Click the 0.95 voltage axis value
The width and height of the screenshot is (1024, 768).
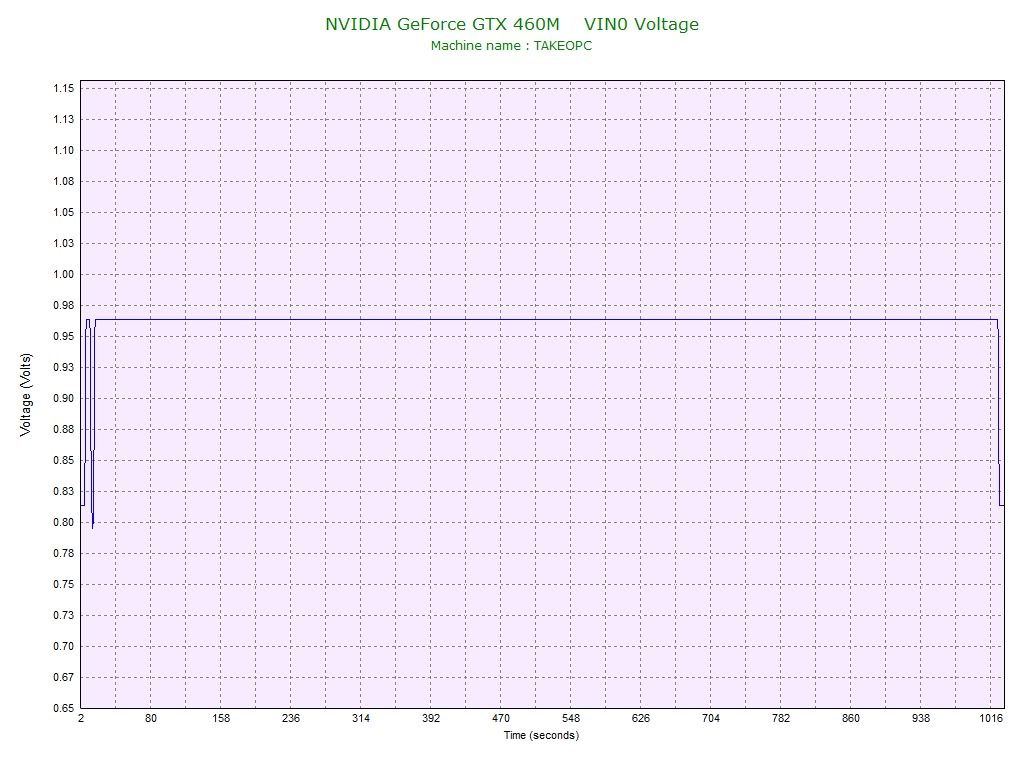click(x=63, y=336)
